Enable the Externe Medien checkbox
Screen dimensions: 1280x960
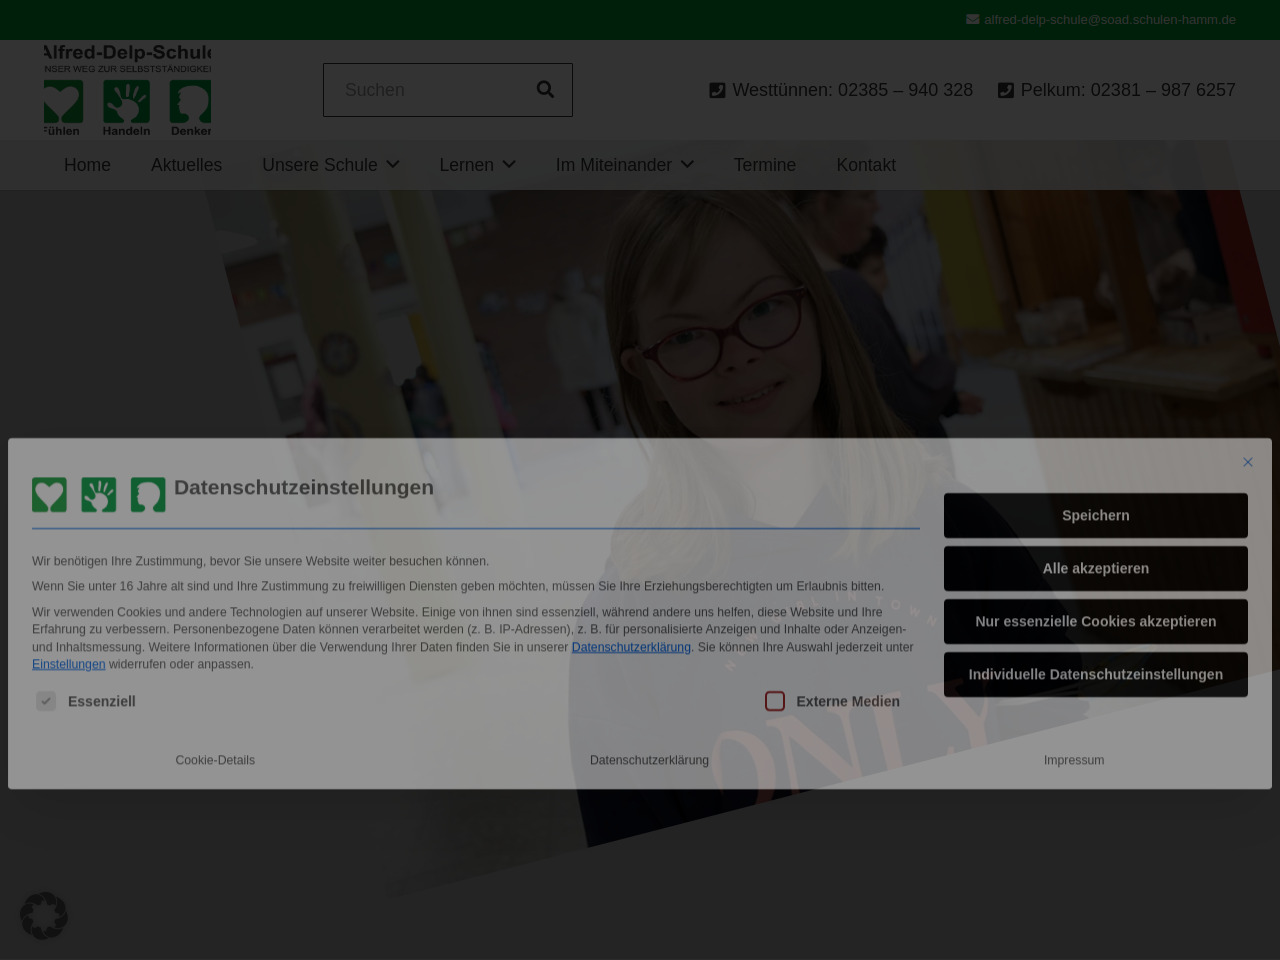coord(775,701)
